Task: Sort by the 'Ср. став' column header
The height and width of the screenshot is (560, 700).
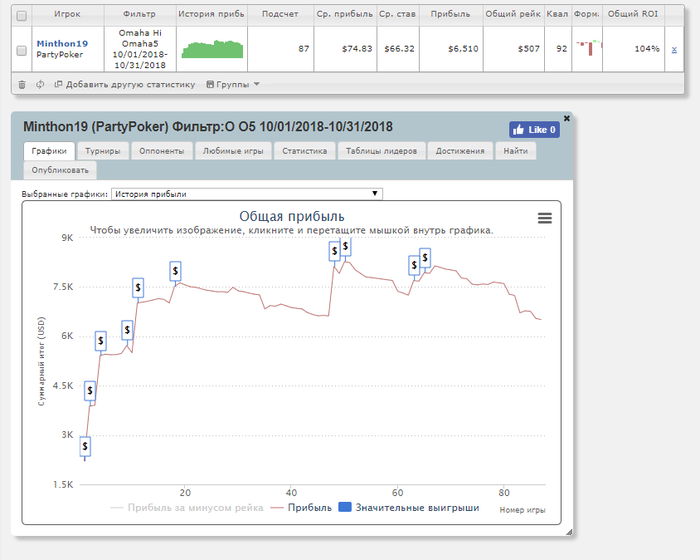Action: pos(397,14)
